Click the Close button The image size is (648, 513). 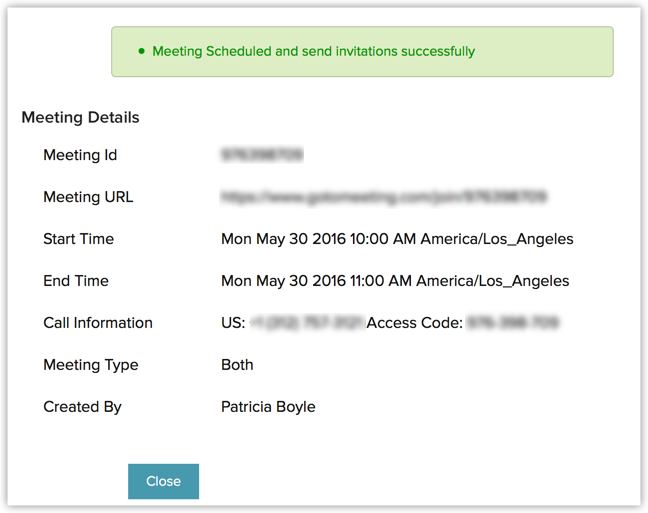(163, 481)
